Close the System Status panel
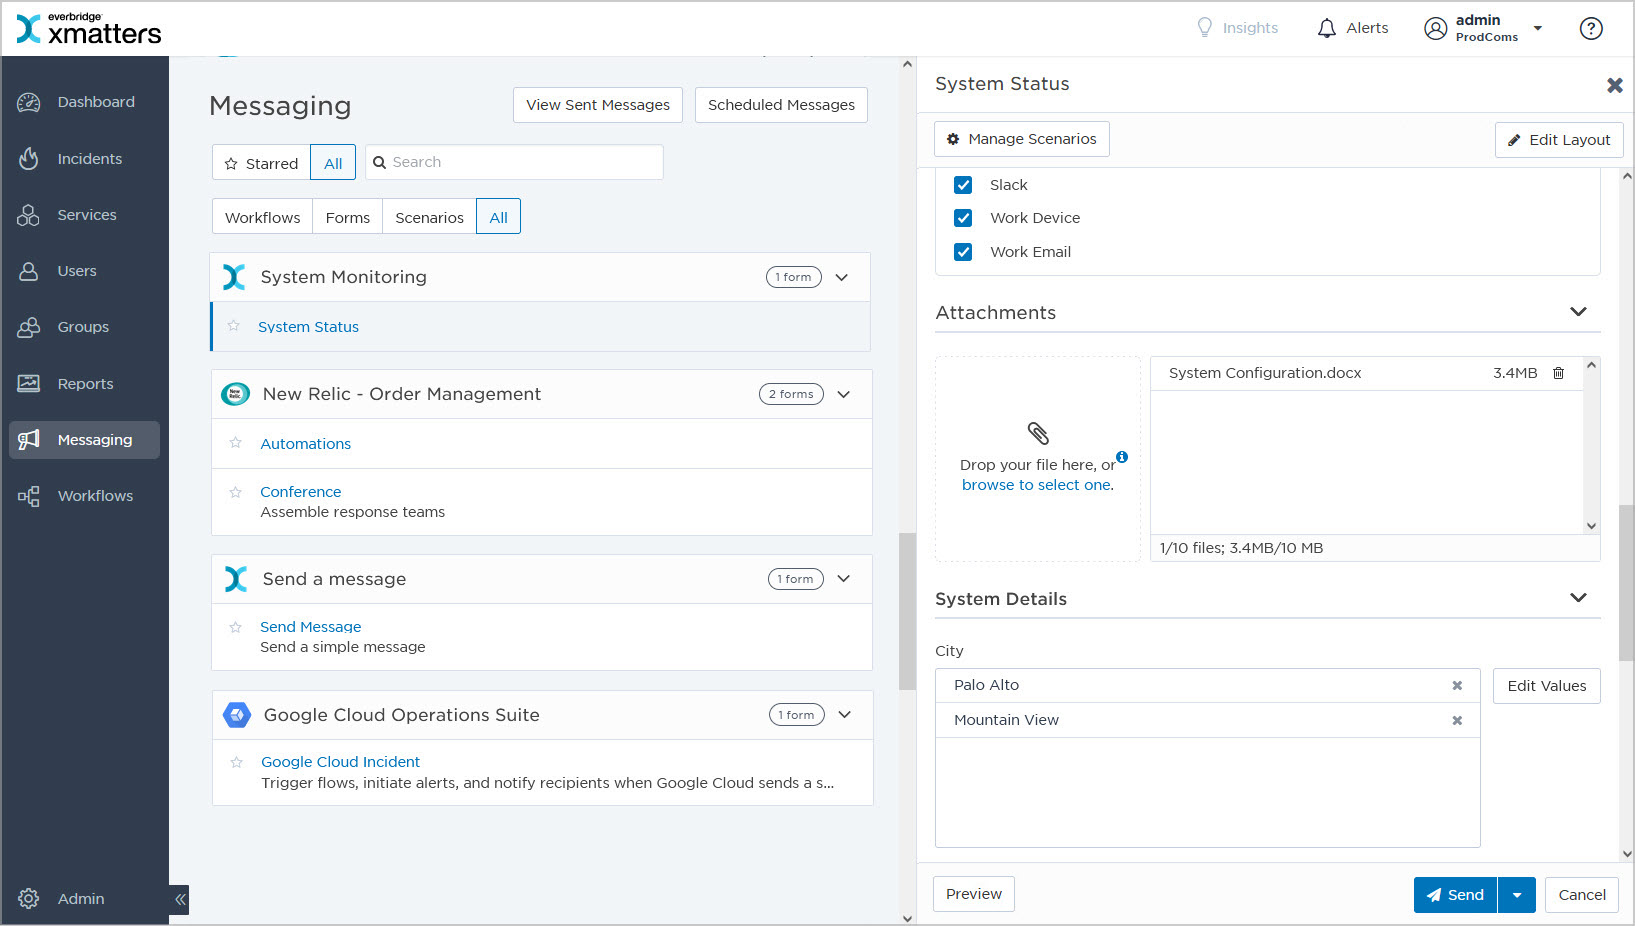This screenshot has width=1635, height=926. point(1614,85)
